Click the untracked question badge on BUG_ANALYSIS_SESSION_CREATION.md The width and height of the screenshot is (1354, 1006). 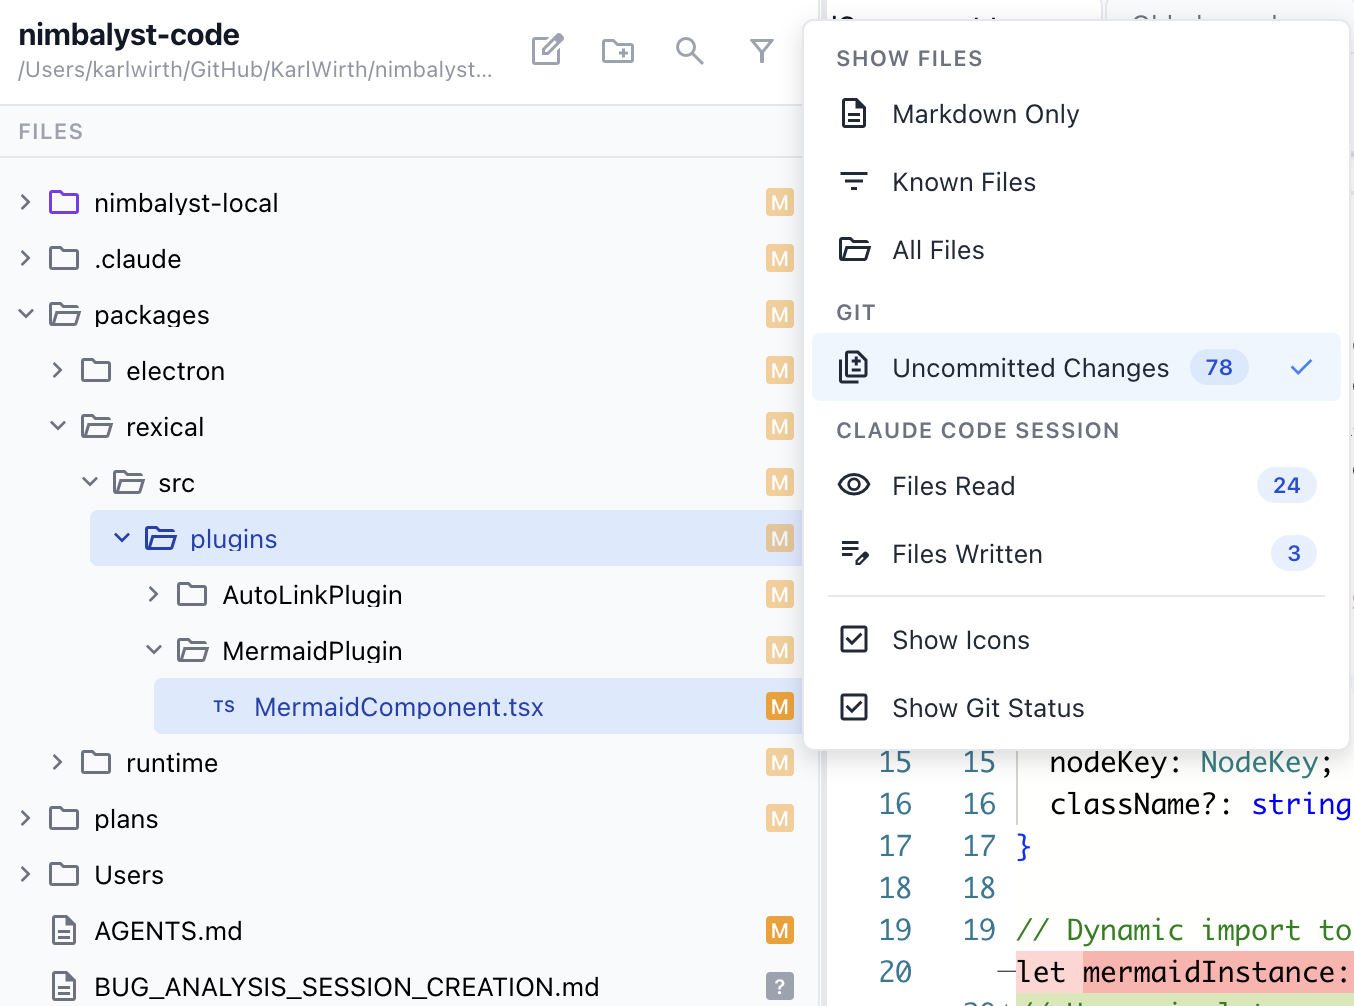[780, 987]
